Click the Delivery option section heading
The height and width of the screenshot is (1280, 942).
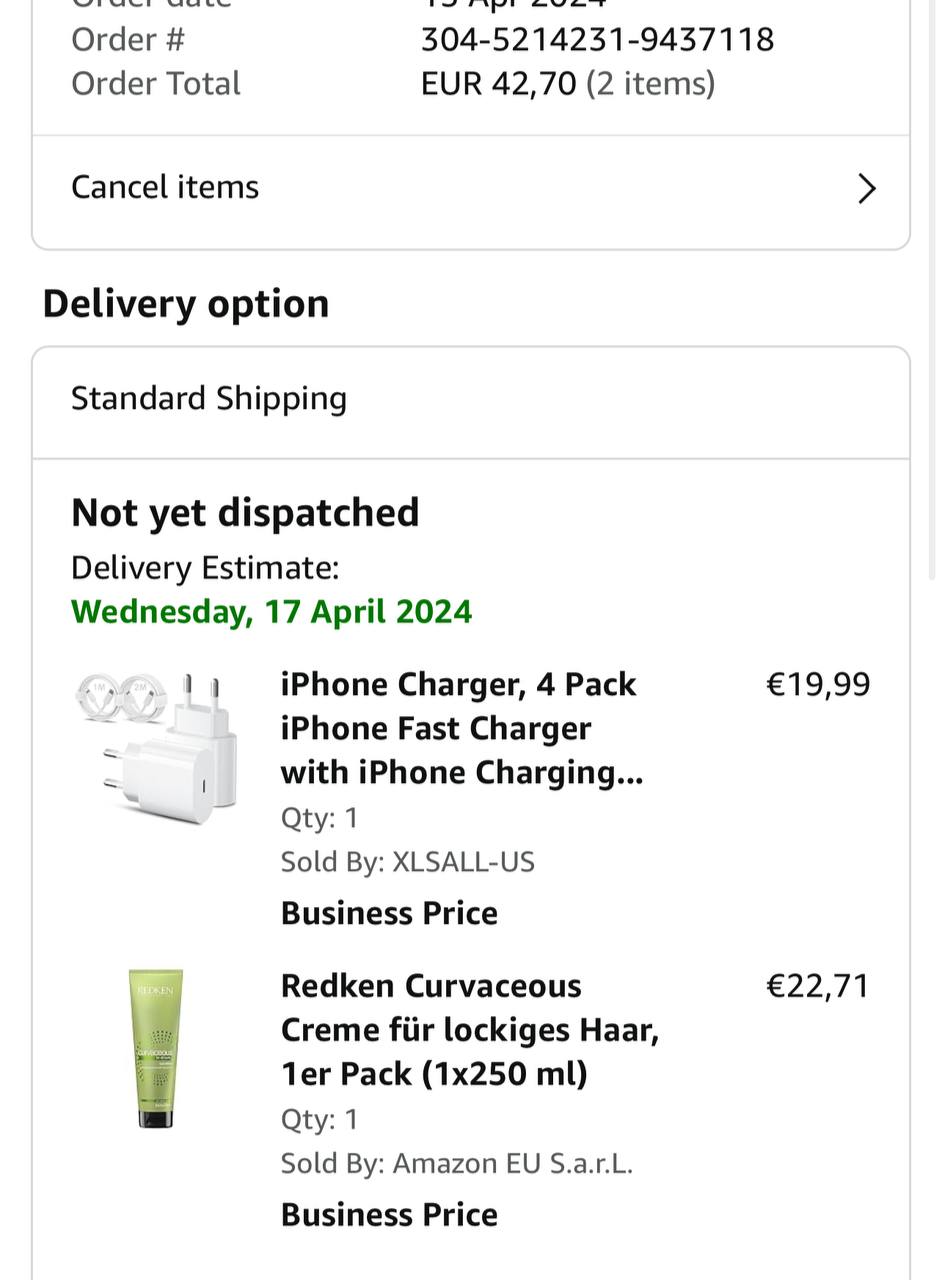point(186,304)
